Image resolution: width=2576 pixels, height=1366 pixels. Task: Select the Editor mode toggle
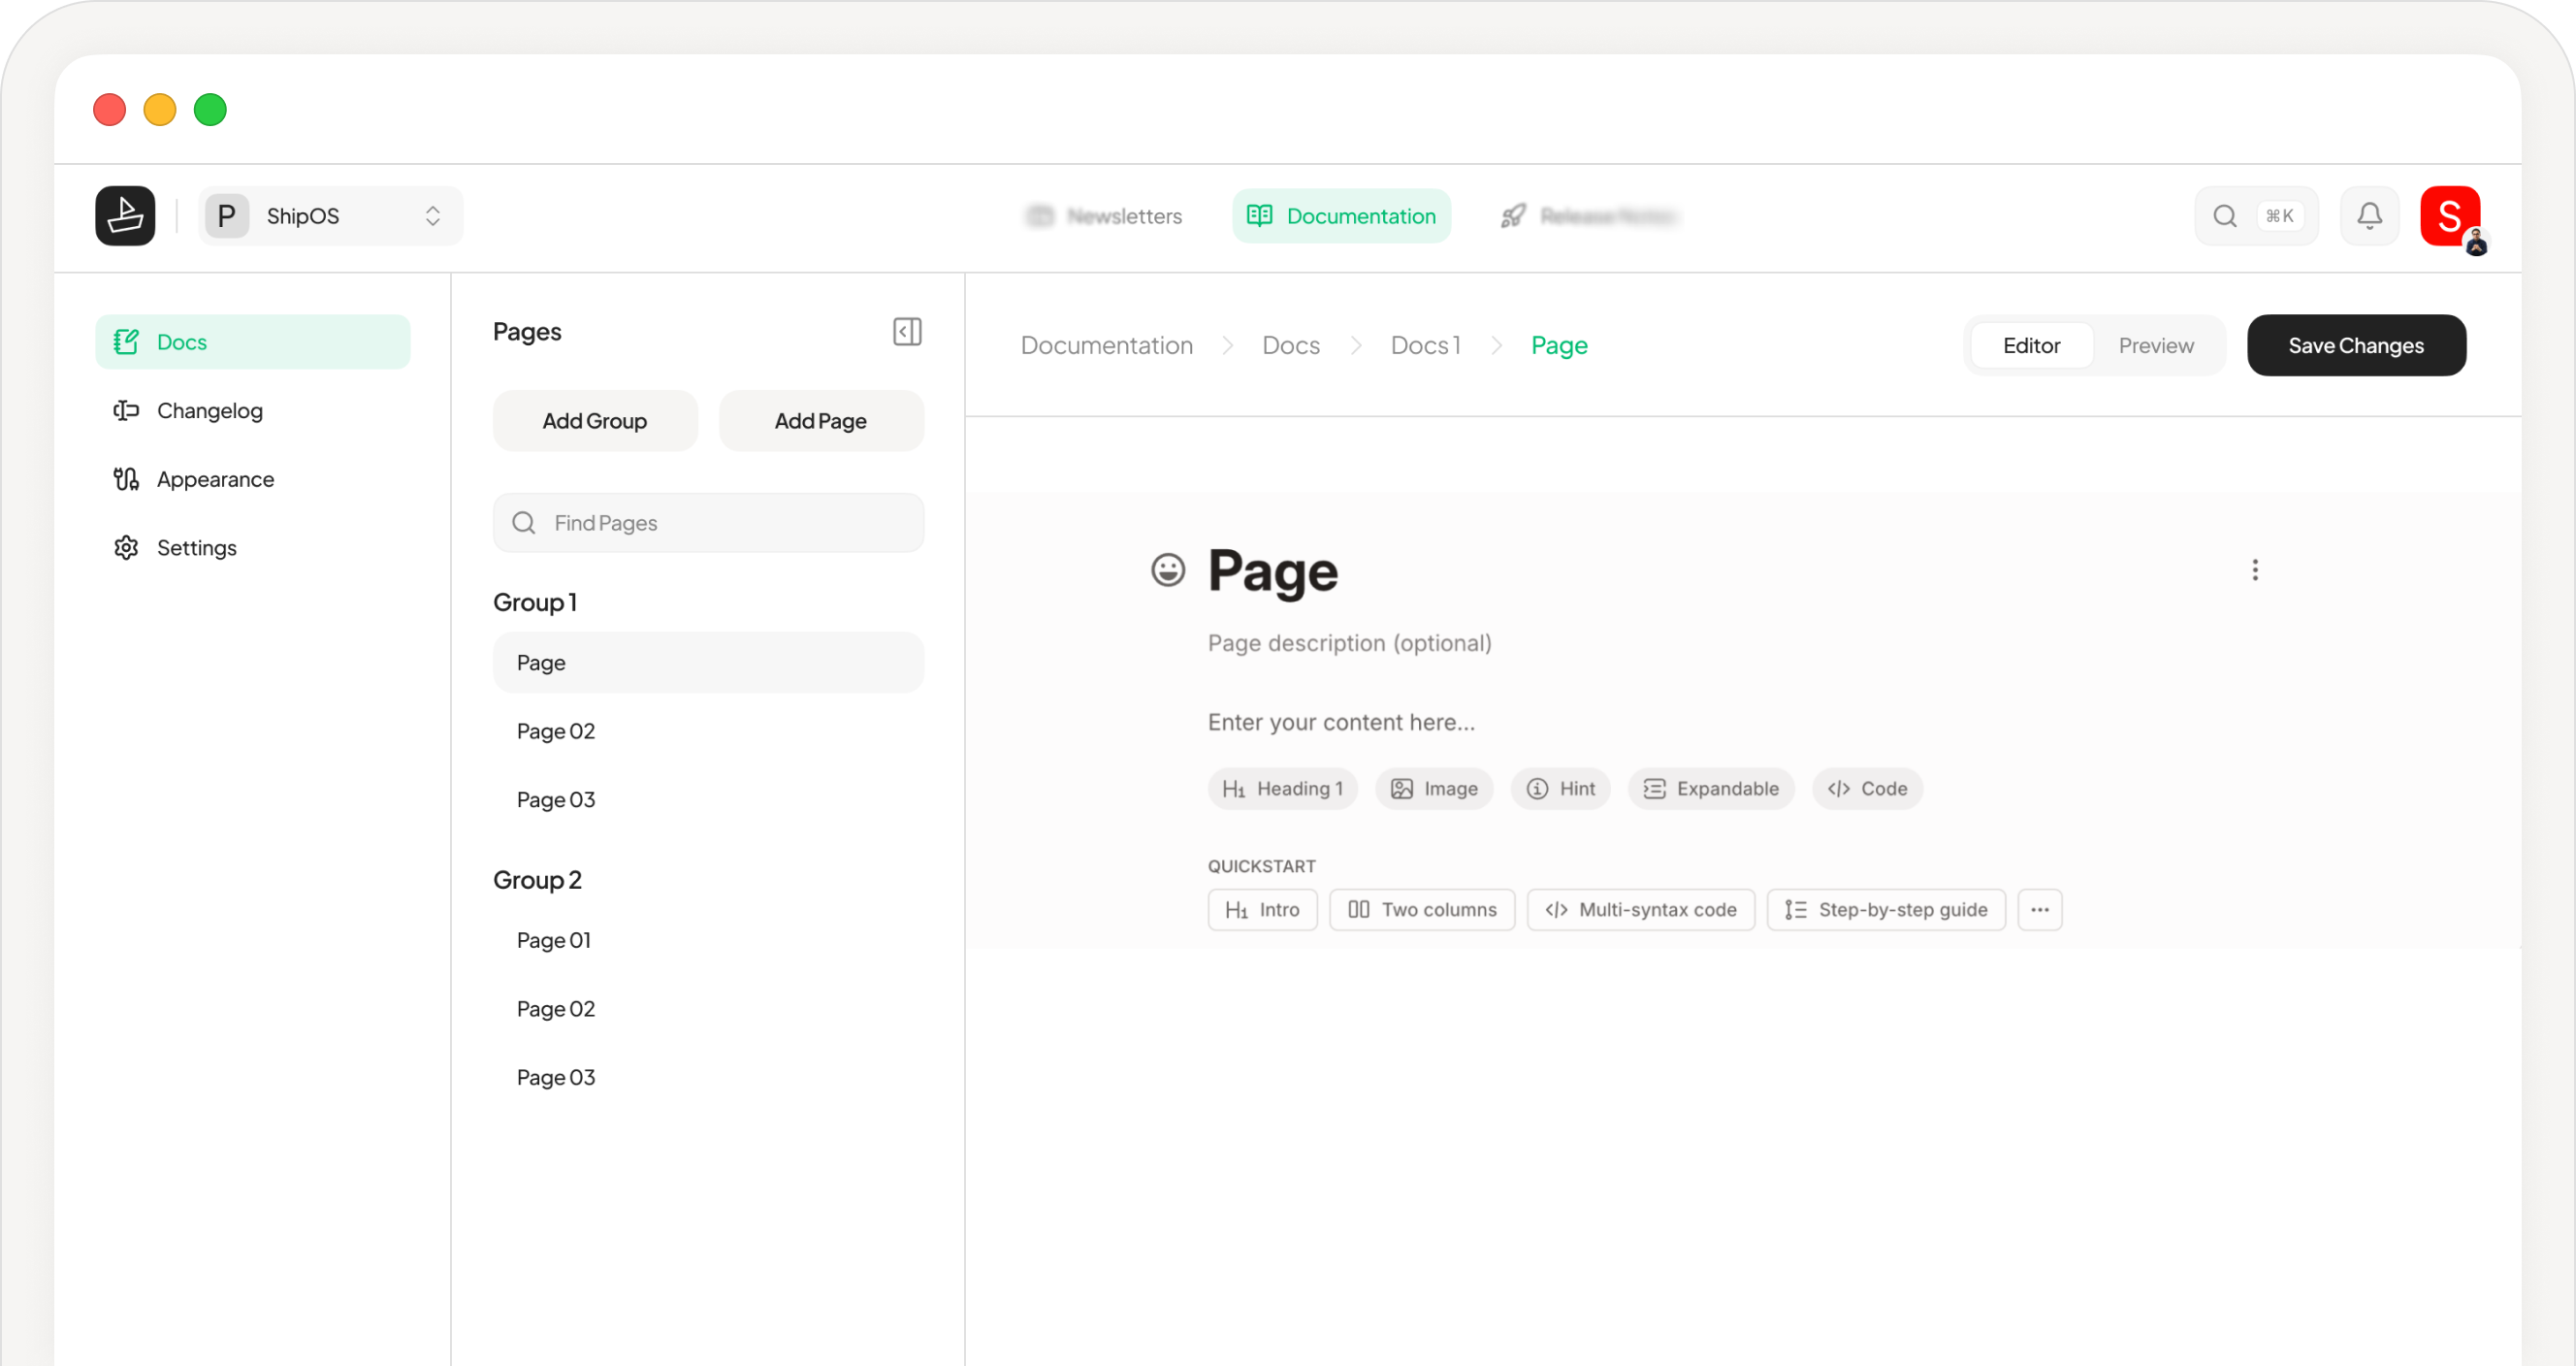pyautogui.click(x=2031, y=345)
